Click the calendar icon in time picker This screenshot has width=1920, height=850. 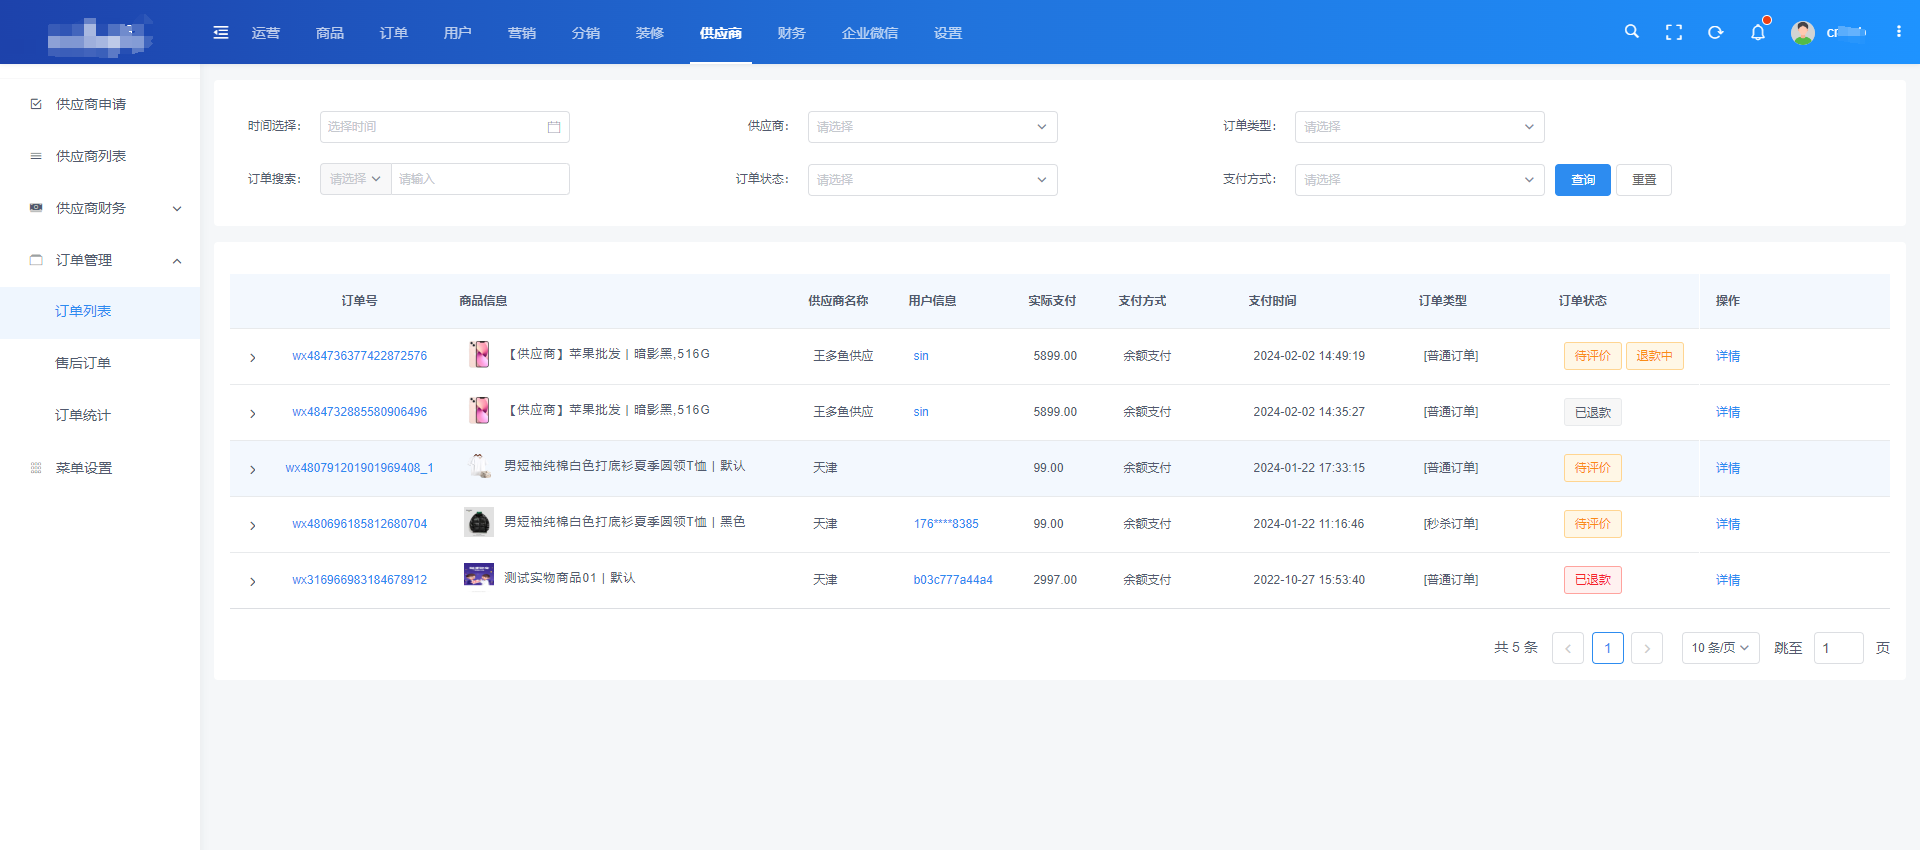[x=554, y=127]
